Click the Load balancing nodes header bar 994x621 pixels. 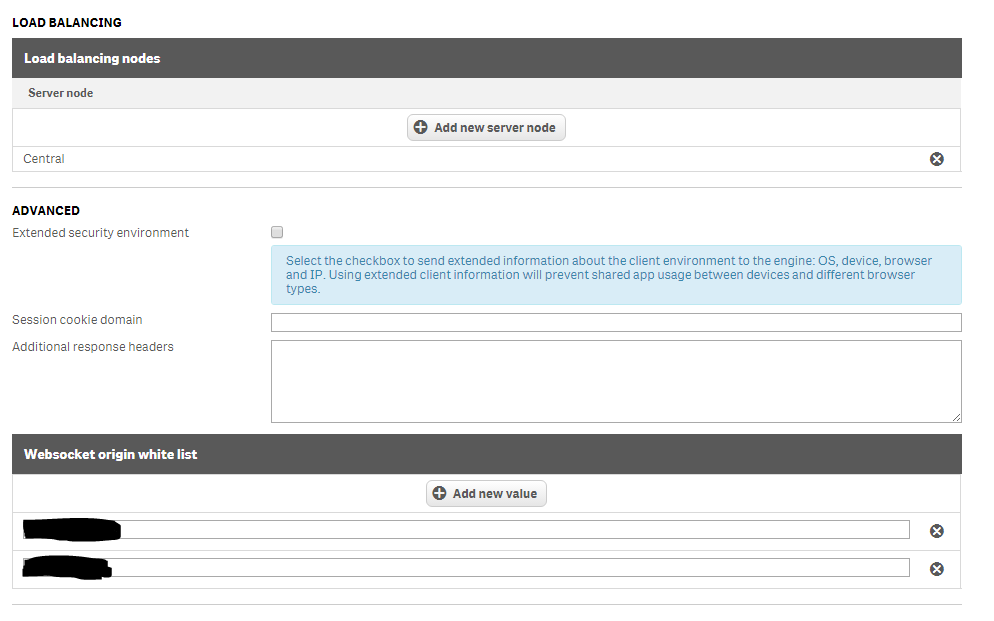(486, 58)
